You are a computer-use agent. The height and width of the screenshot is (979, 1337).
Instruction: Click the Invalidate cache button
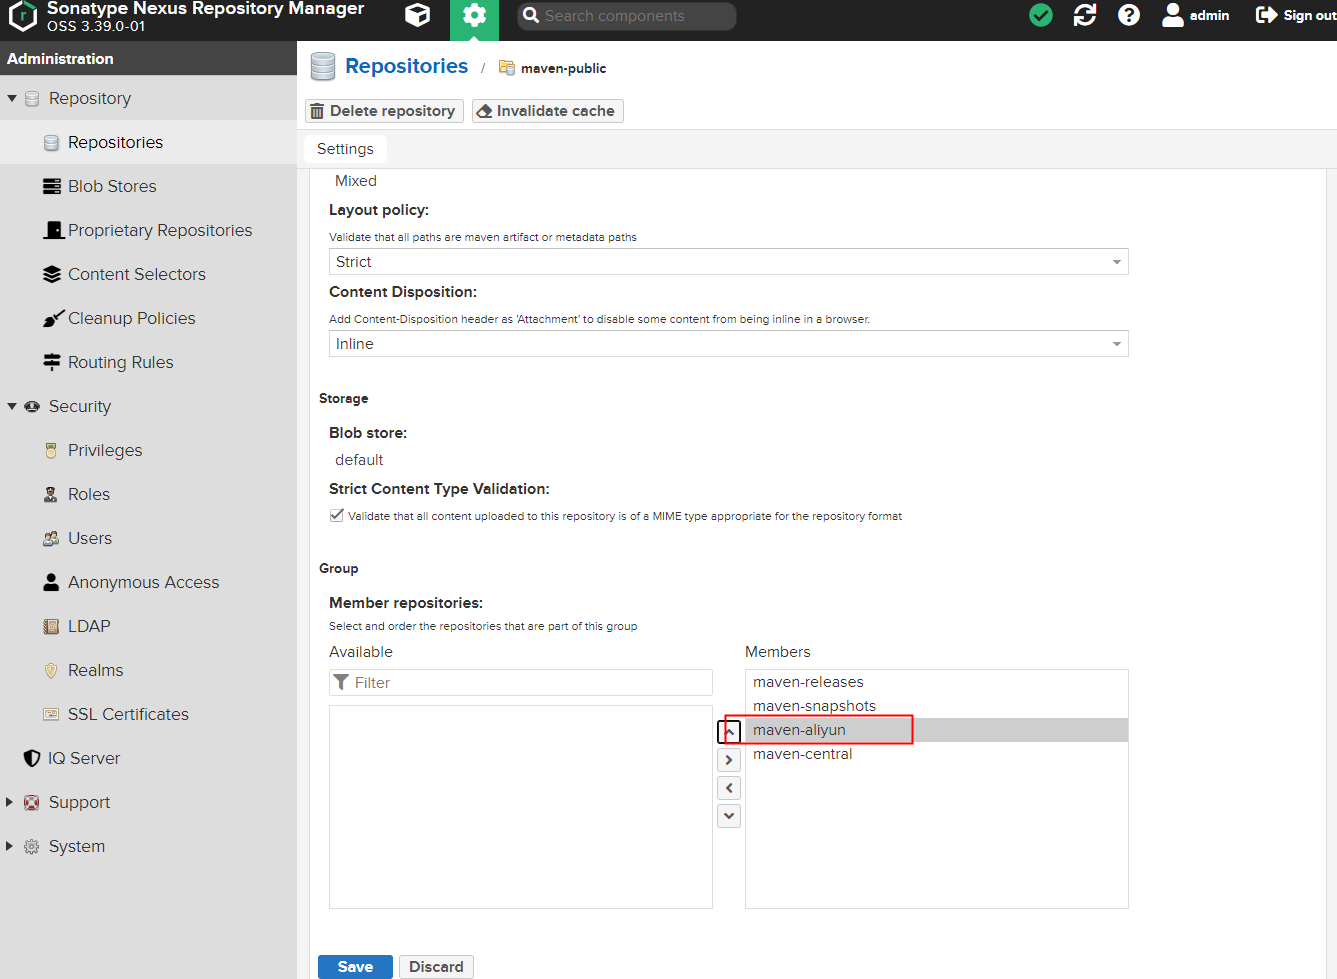548,111
